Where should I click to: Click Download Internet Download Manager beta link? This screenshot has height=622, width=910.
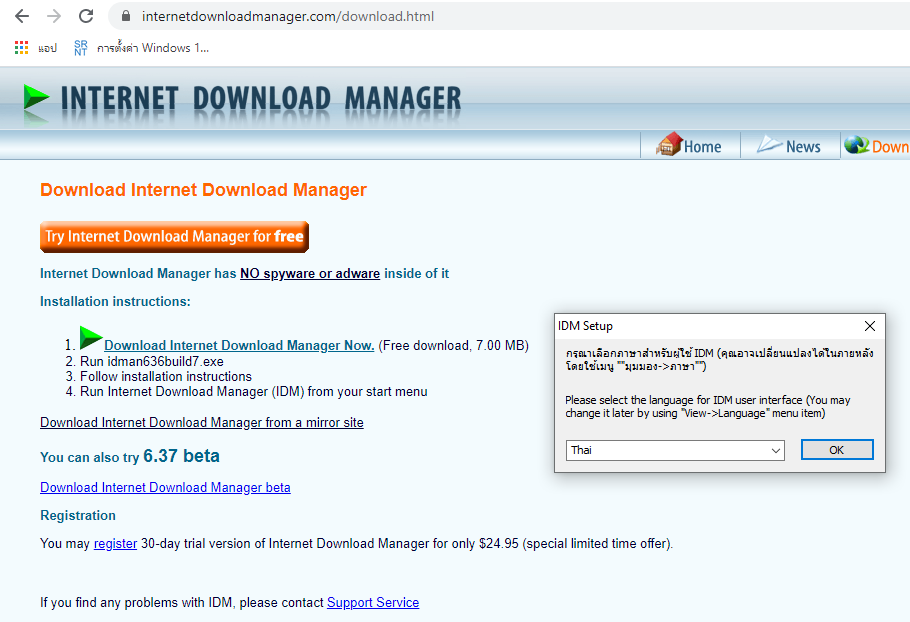click(165, 488)
